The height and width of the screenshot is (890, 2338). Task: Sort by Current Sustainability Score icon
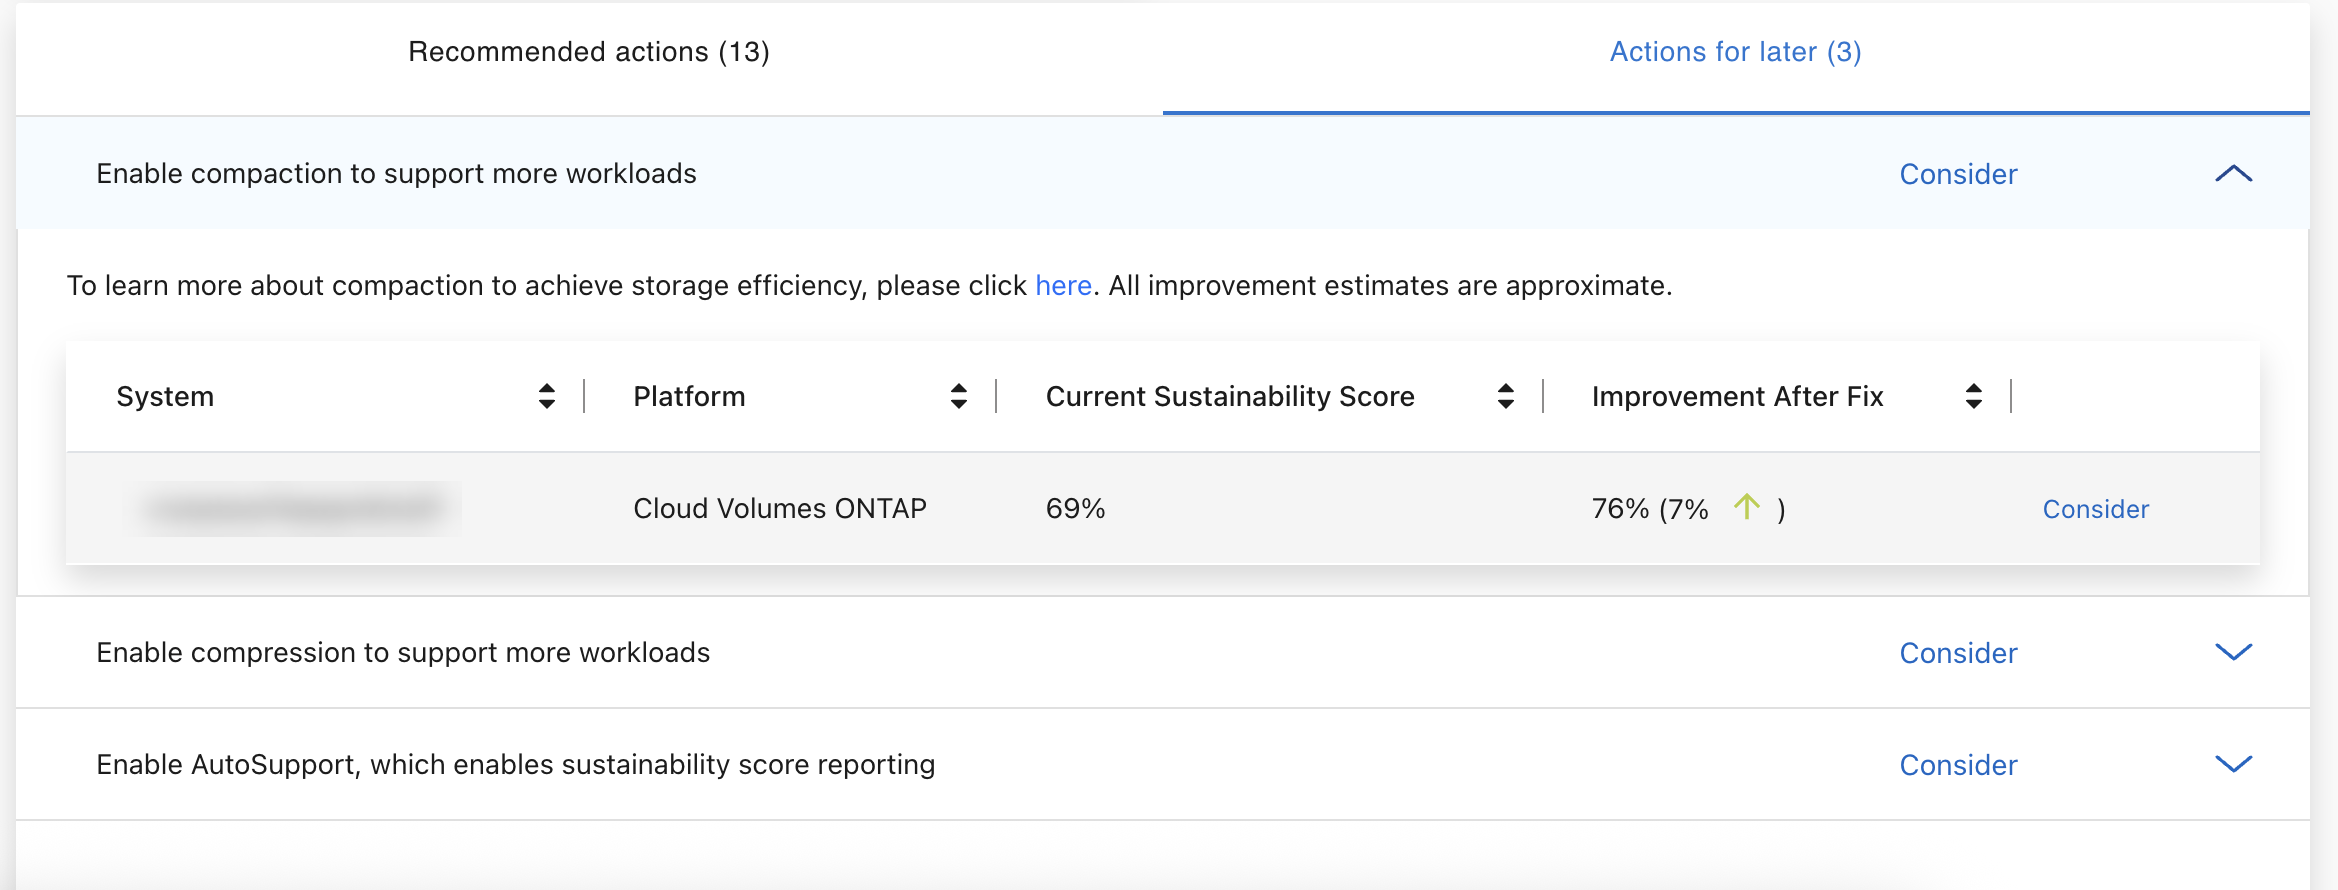click(x=1505, y=396)
